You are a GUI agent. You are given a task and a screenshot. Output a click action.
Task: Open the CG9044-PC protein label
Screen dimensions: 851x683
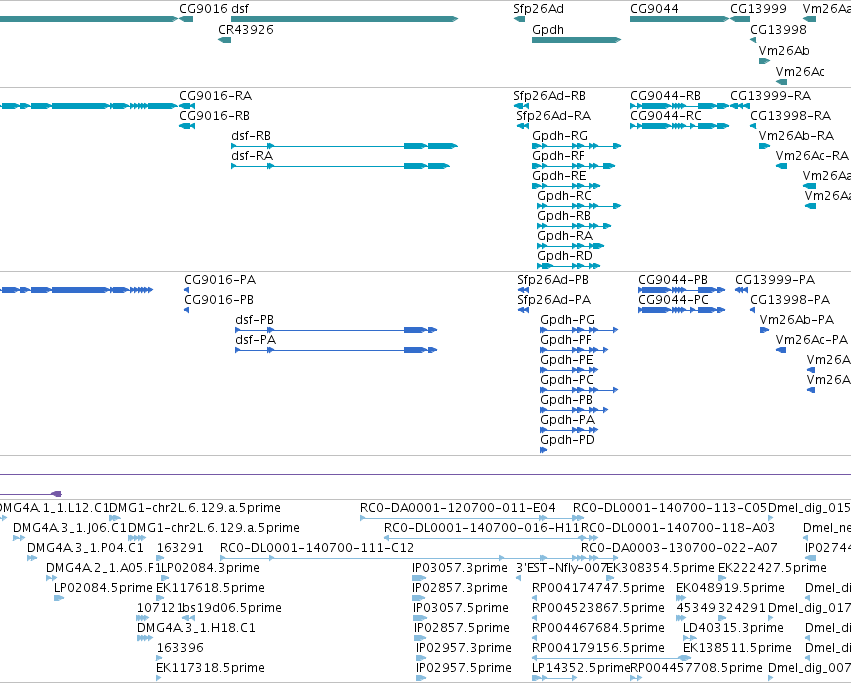click(x=673, y=300)
